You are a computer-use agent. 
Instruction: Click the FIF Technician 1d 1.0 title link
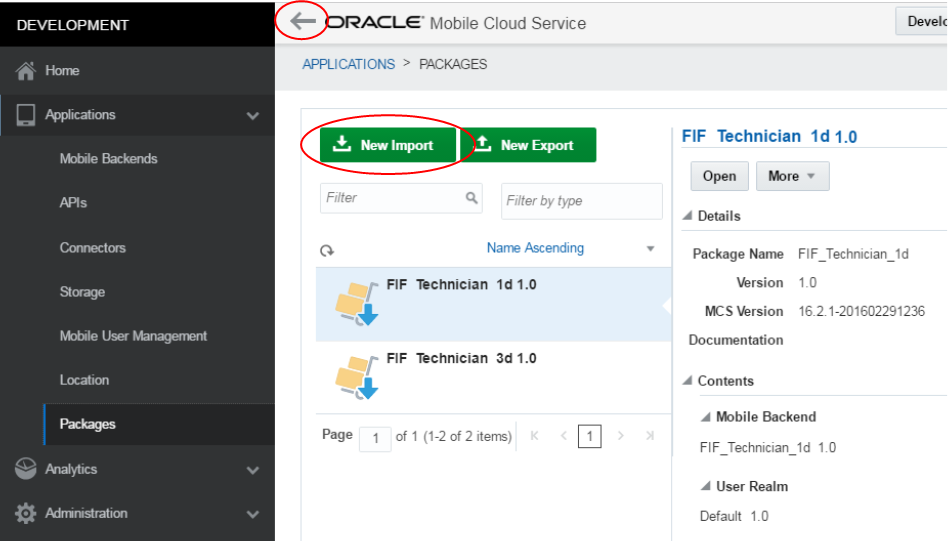[769, 136]
